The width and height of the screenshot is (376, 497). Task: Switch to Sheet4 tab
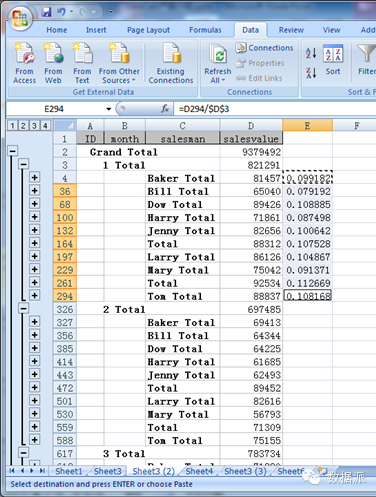click(x=199, y=471)
